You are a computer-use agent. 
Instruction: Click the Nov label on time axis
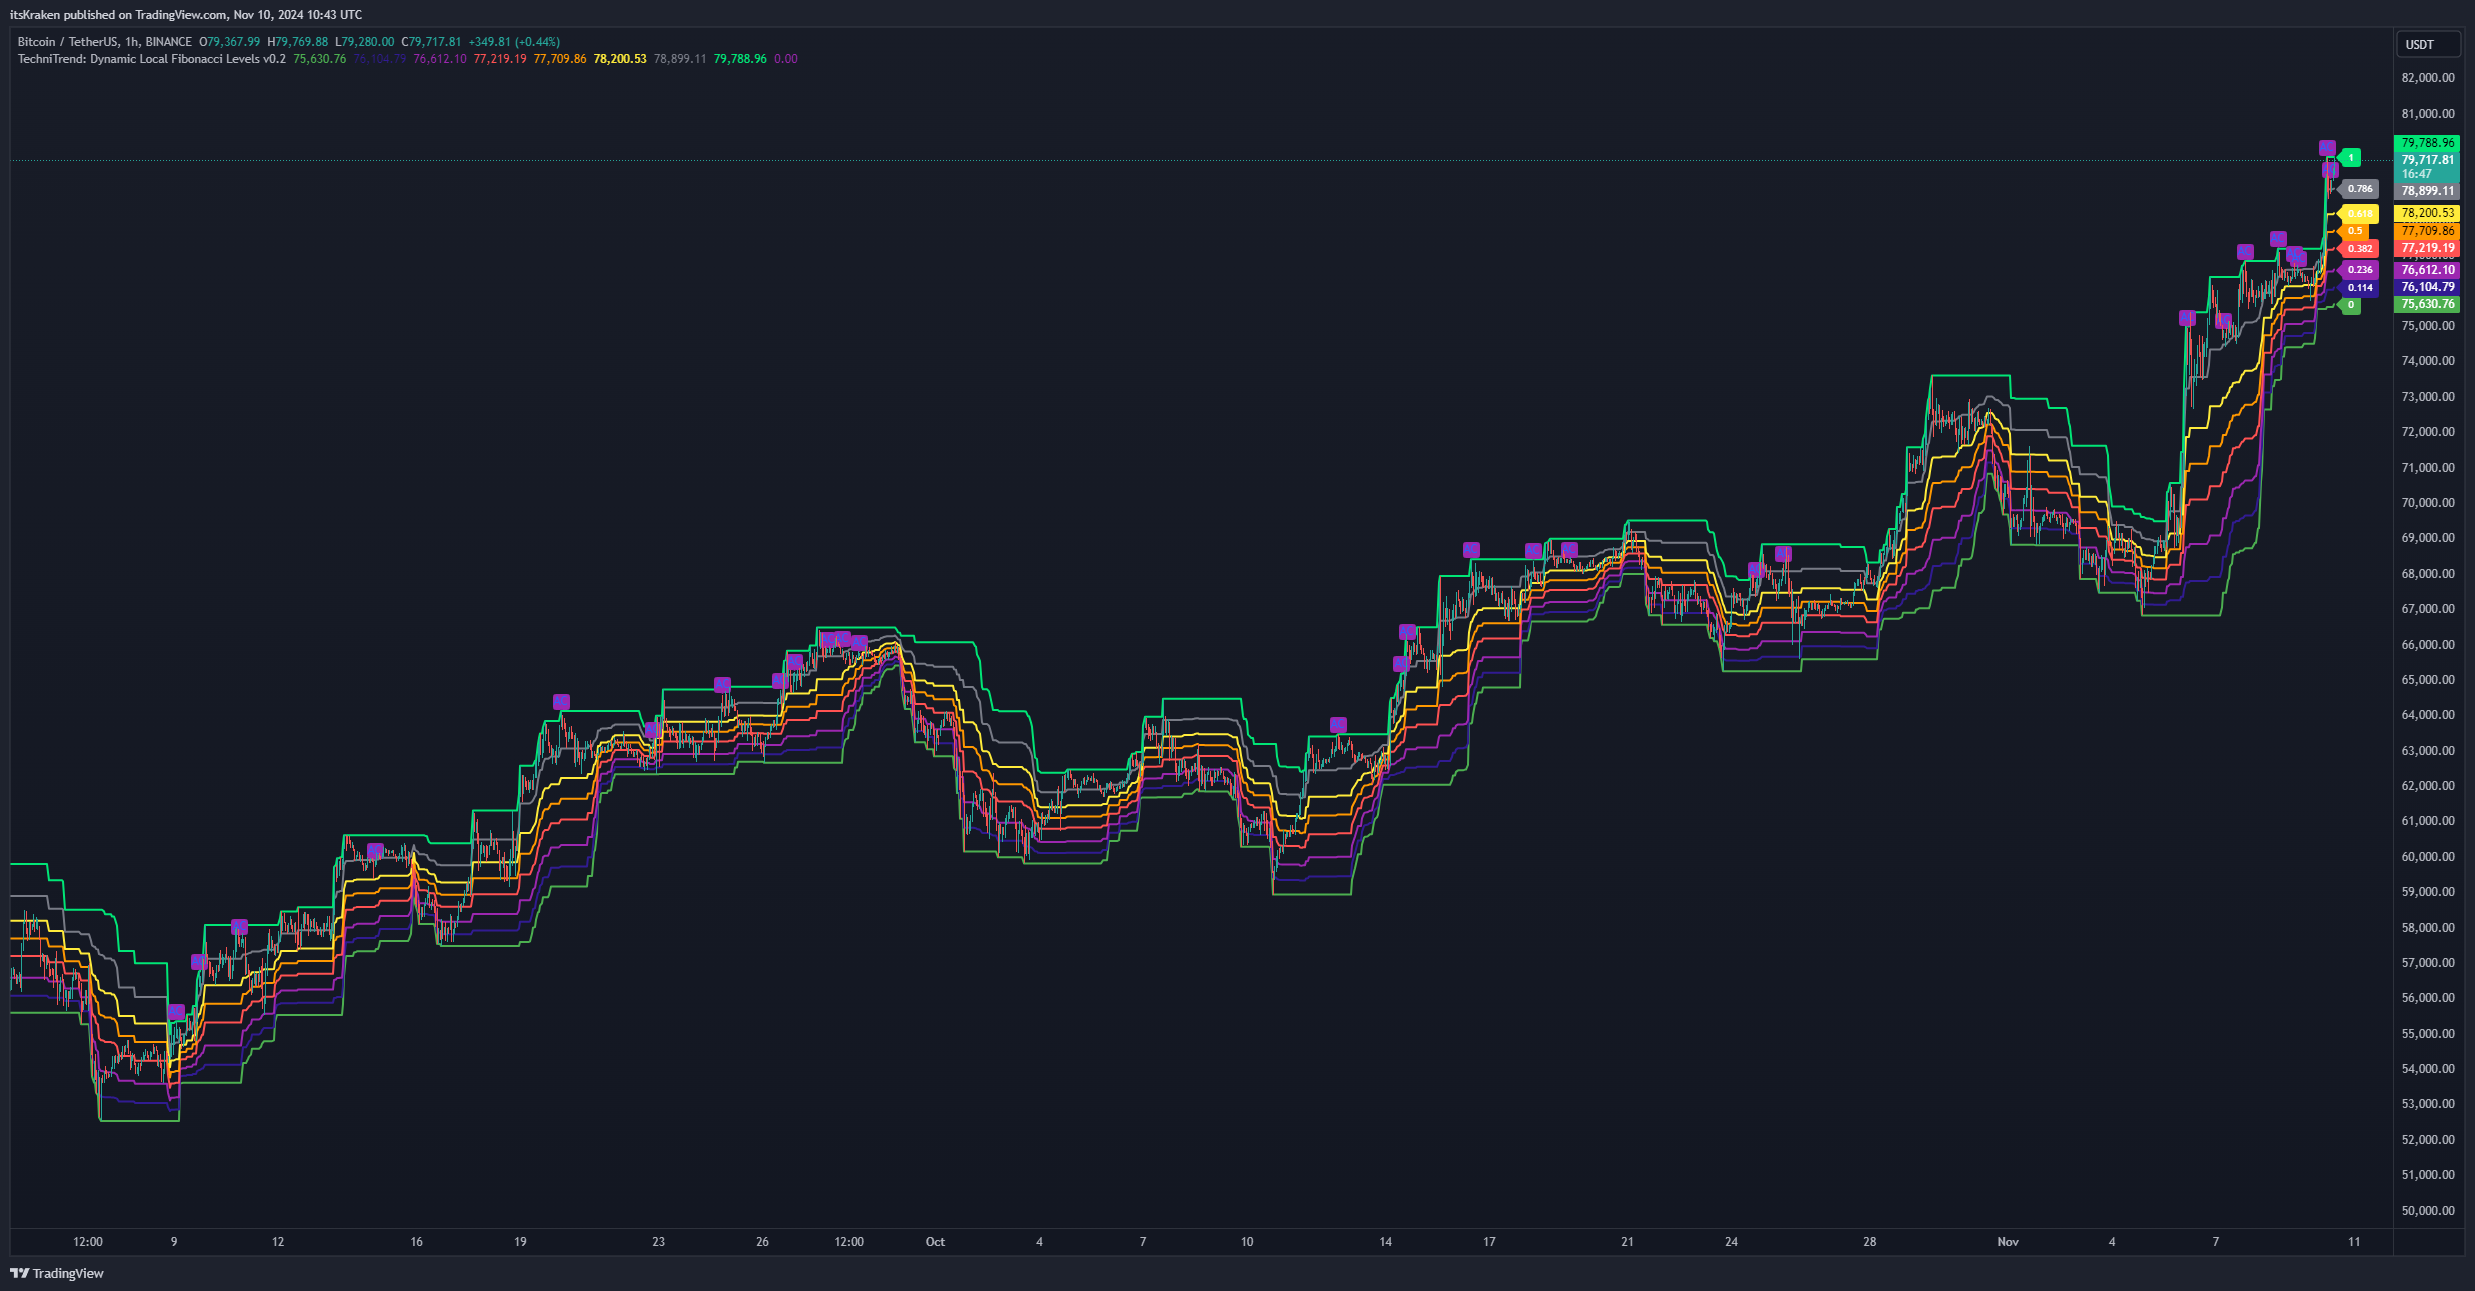(x=2008, y=1242)
